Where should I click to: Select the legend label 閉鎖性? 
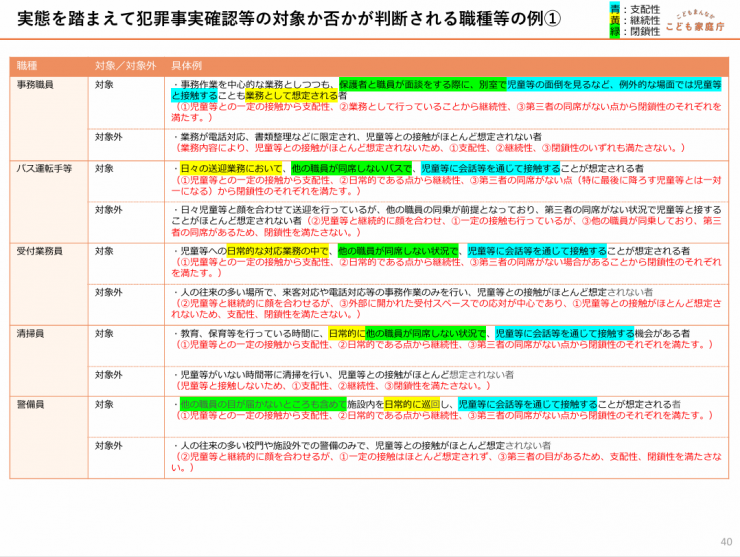[645, 32]
